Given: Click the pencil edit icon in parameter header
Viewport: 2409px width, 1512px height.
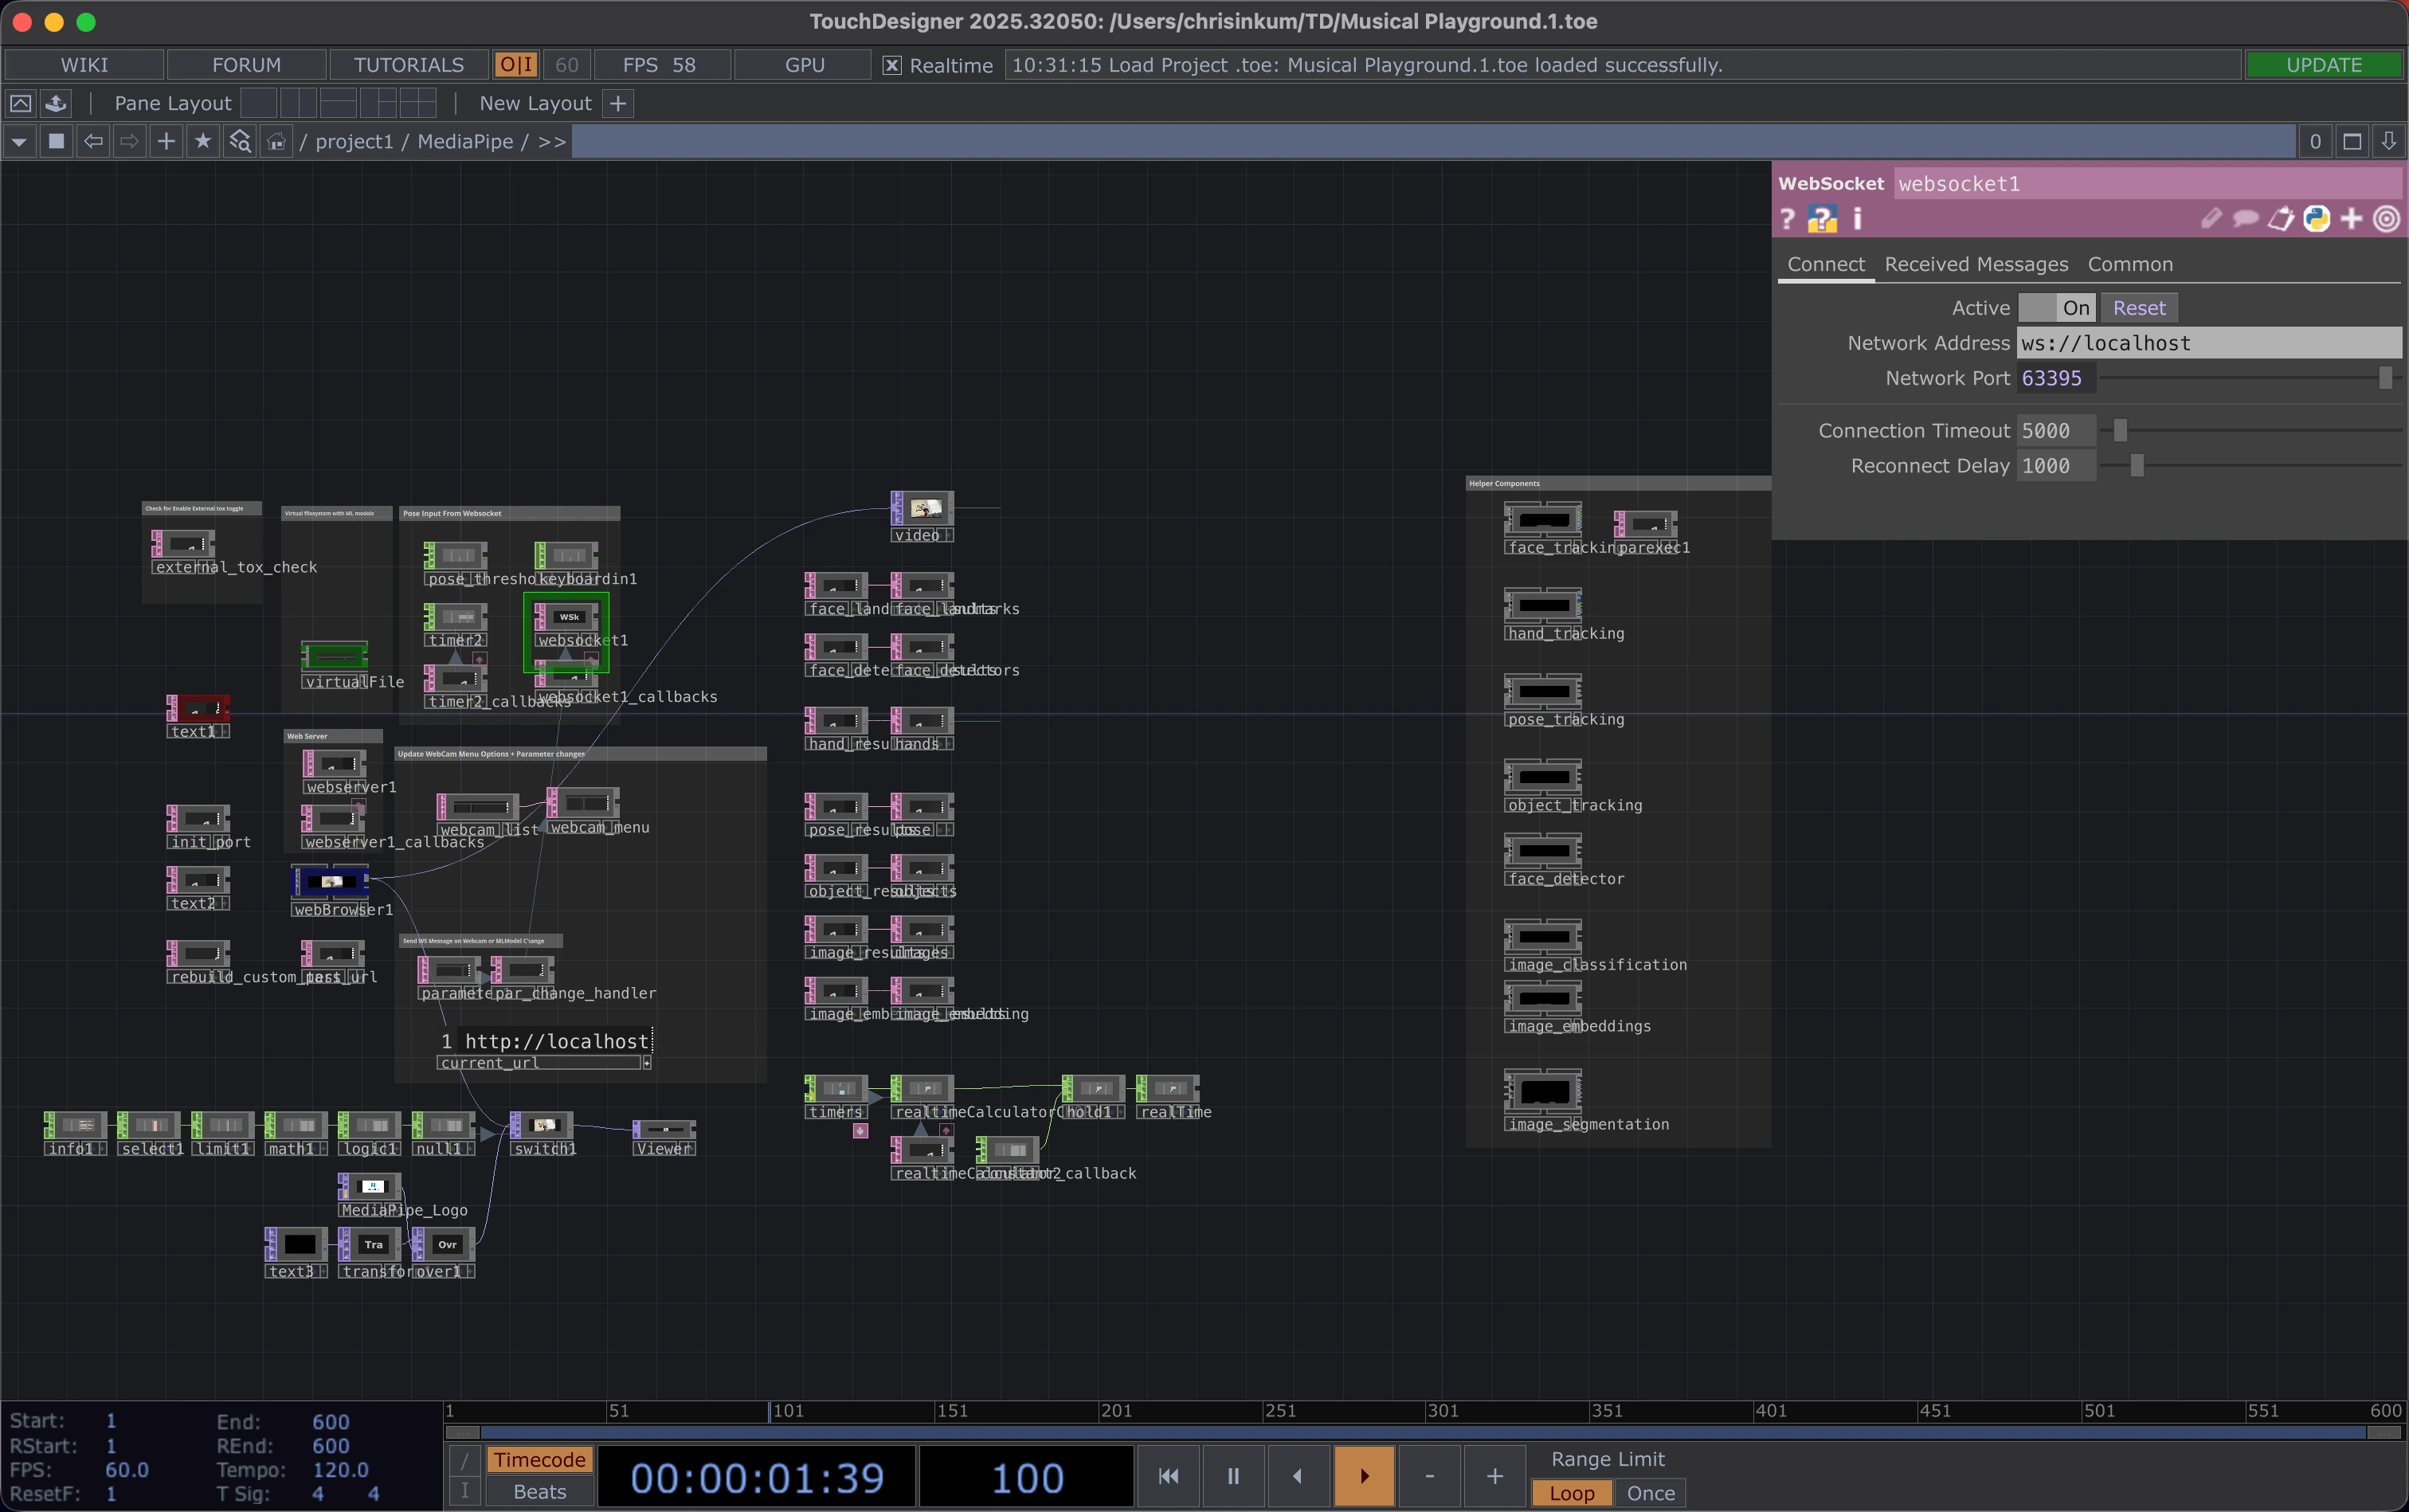Looking at the screenshot, I should tap(2211, 218).
